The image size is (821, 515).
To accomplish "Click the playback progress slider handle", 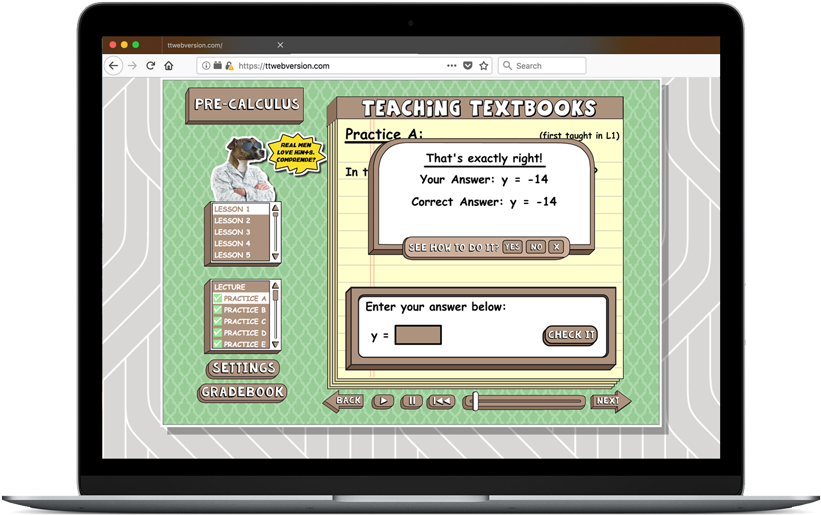I will point(476,401).
